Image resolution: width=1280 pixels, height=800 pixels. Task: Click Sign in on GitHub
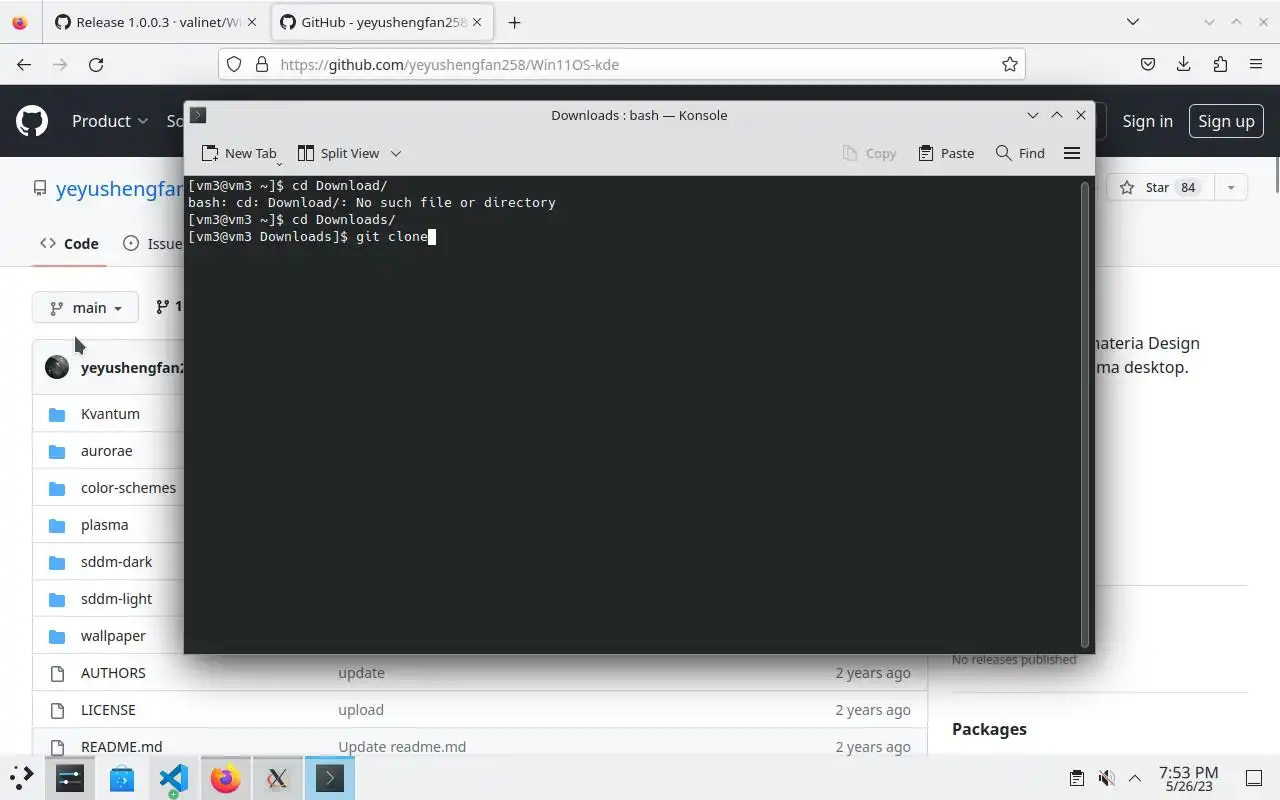(x=1147, y=121)
